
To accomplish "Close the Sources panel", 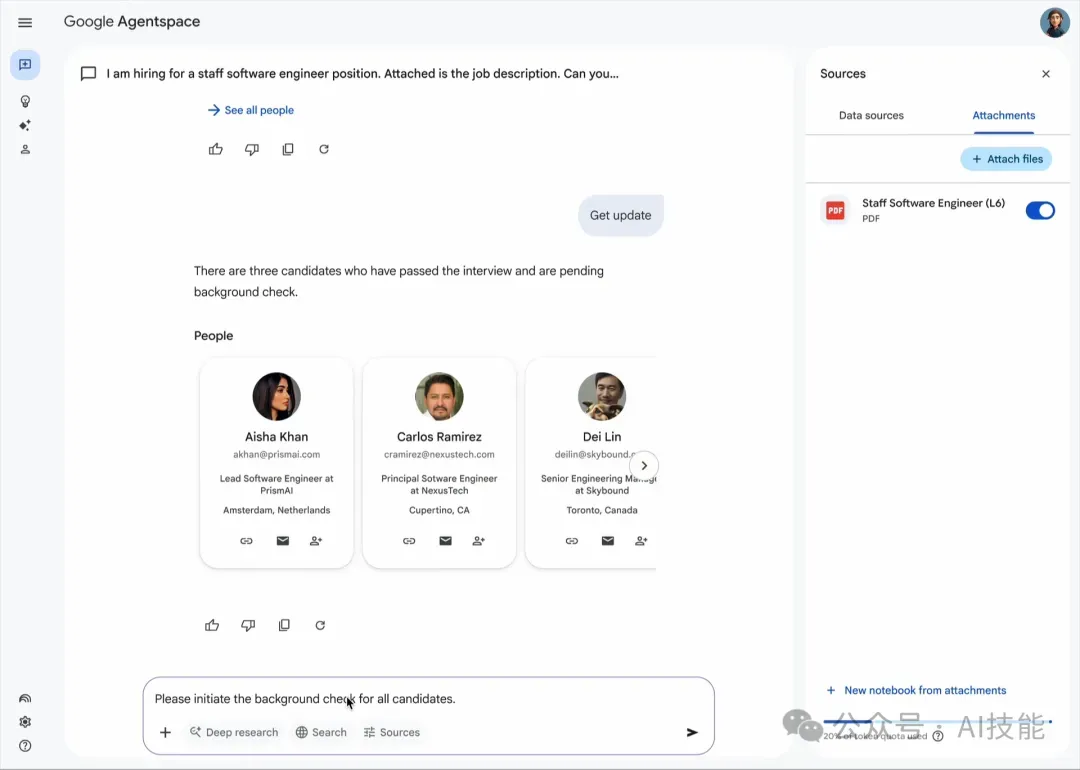I will 1046,74.
